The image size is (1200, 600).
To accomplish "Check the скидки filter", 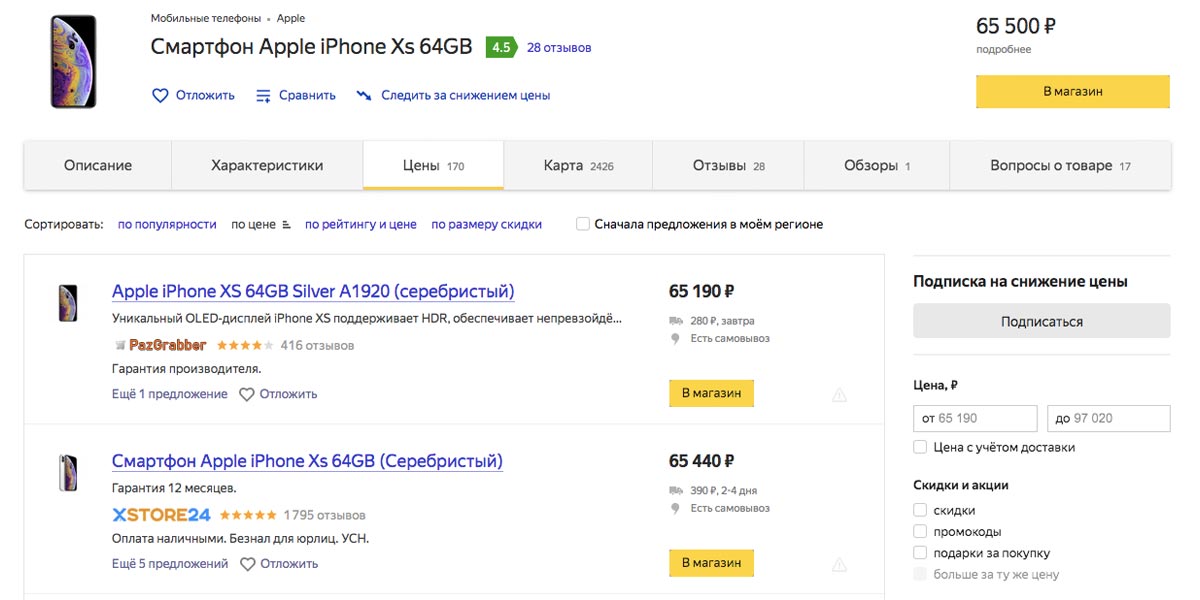I will (920, 510).
